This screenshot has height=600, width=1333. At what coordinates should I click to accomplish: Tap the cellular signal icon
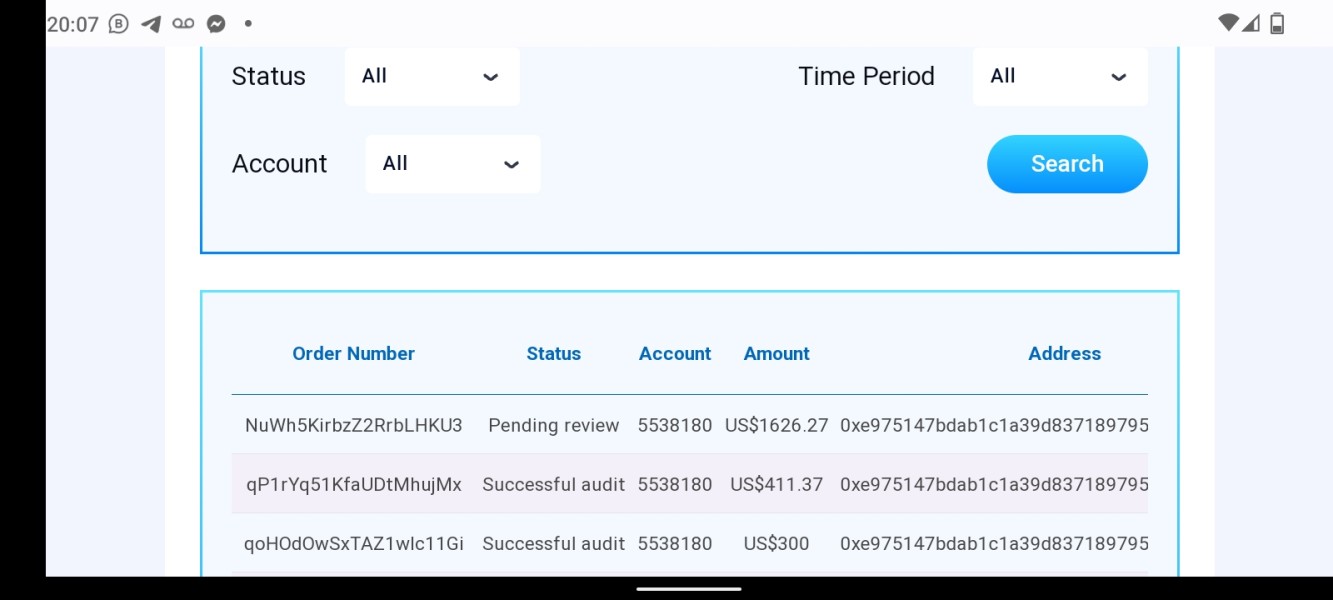(x=1251, y=23)
